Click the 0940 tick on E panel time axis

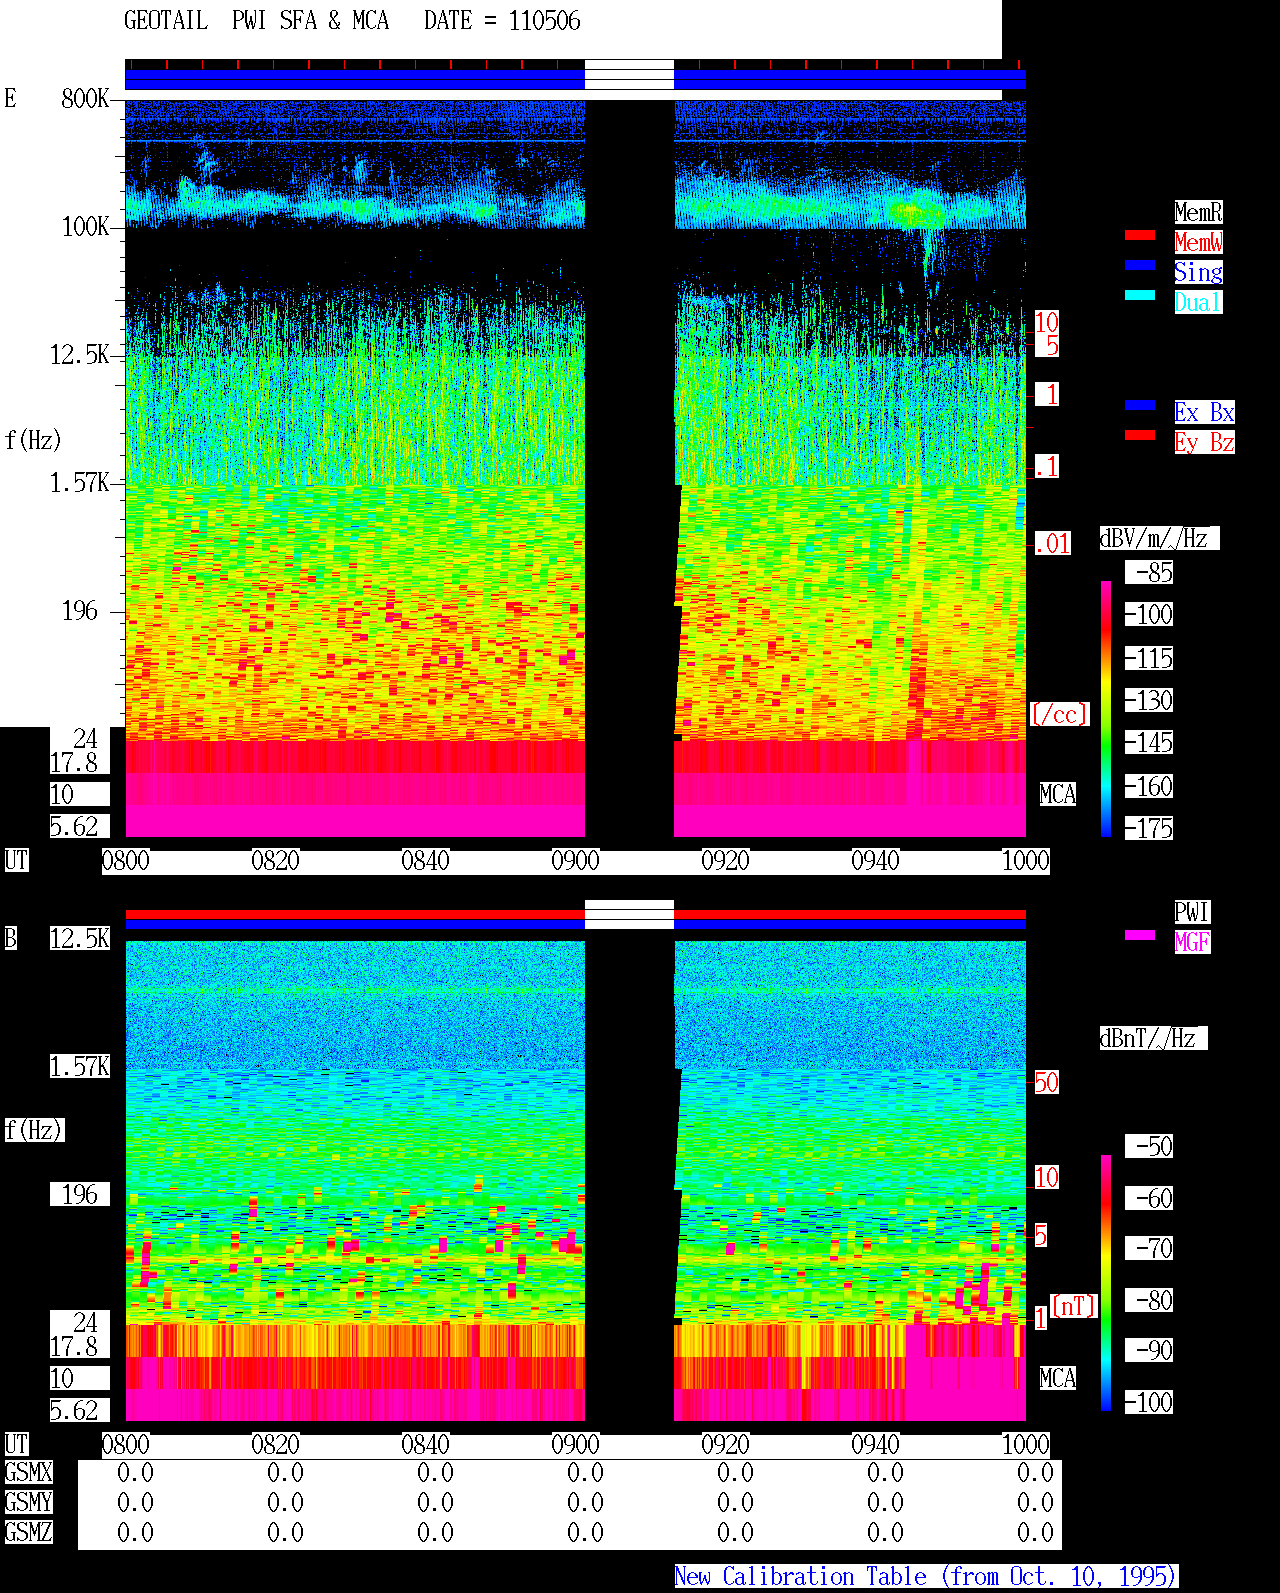coord(875,860)
